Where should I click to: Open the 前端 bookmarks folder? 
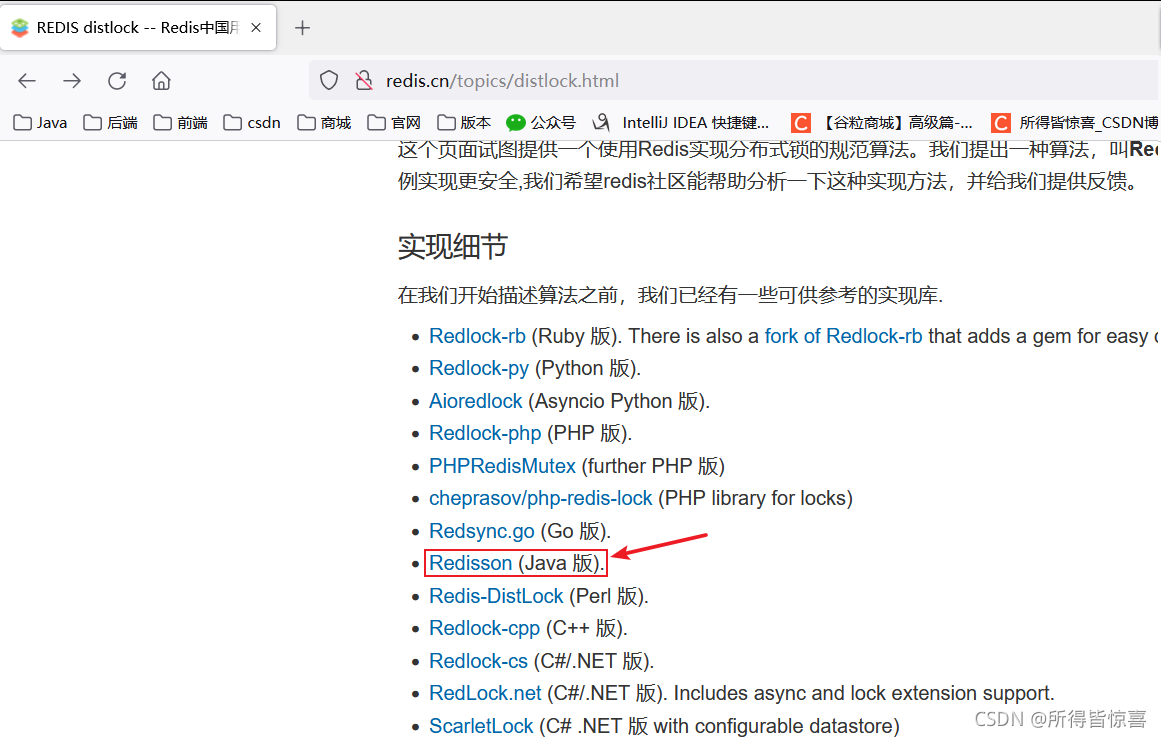click(x=181, y=122)
